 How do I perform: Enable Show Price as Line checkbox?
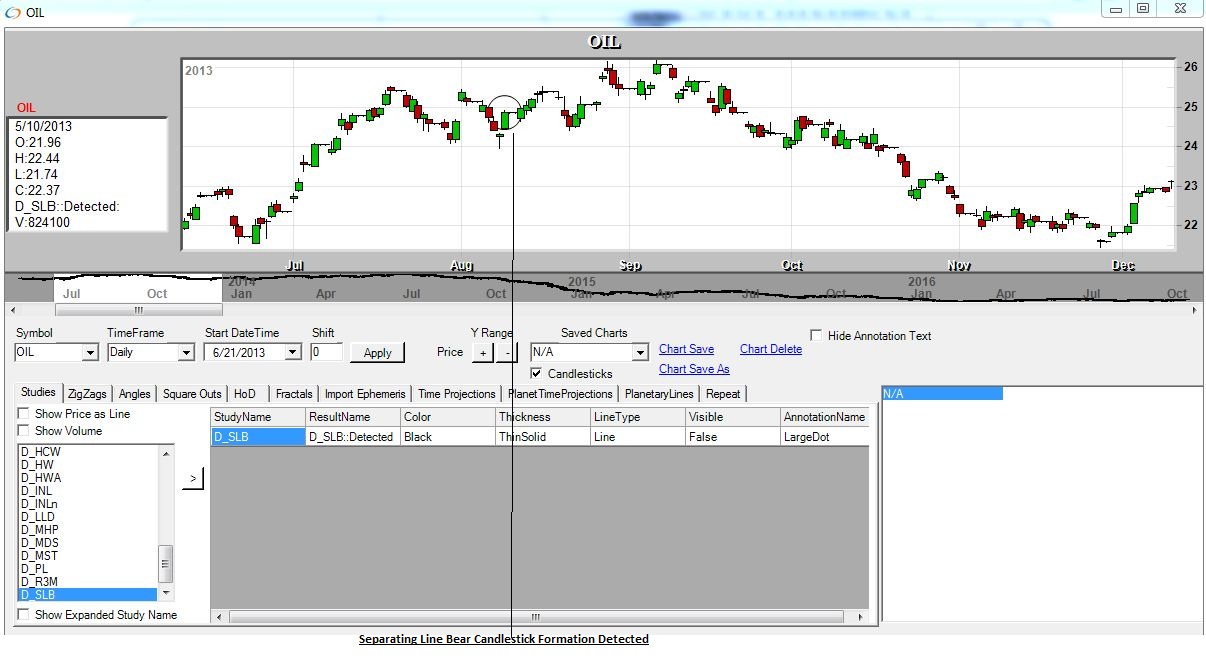pyautogui.click(x=24, y=414)
